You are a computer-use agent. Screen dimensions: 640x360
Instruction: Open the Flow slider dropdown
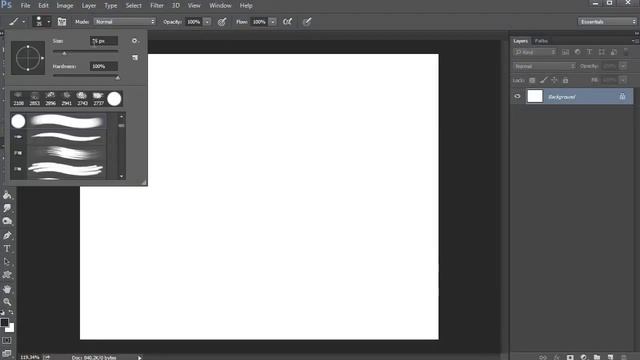click(x=273, y=22)
